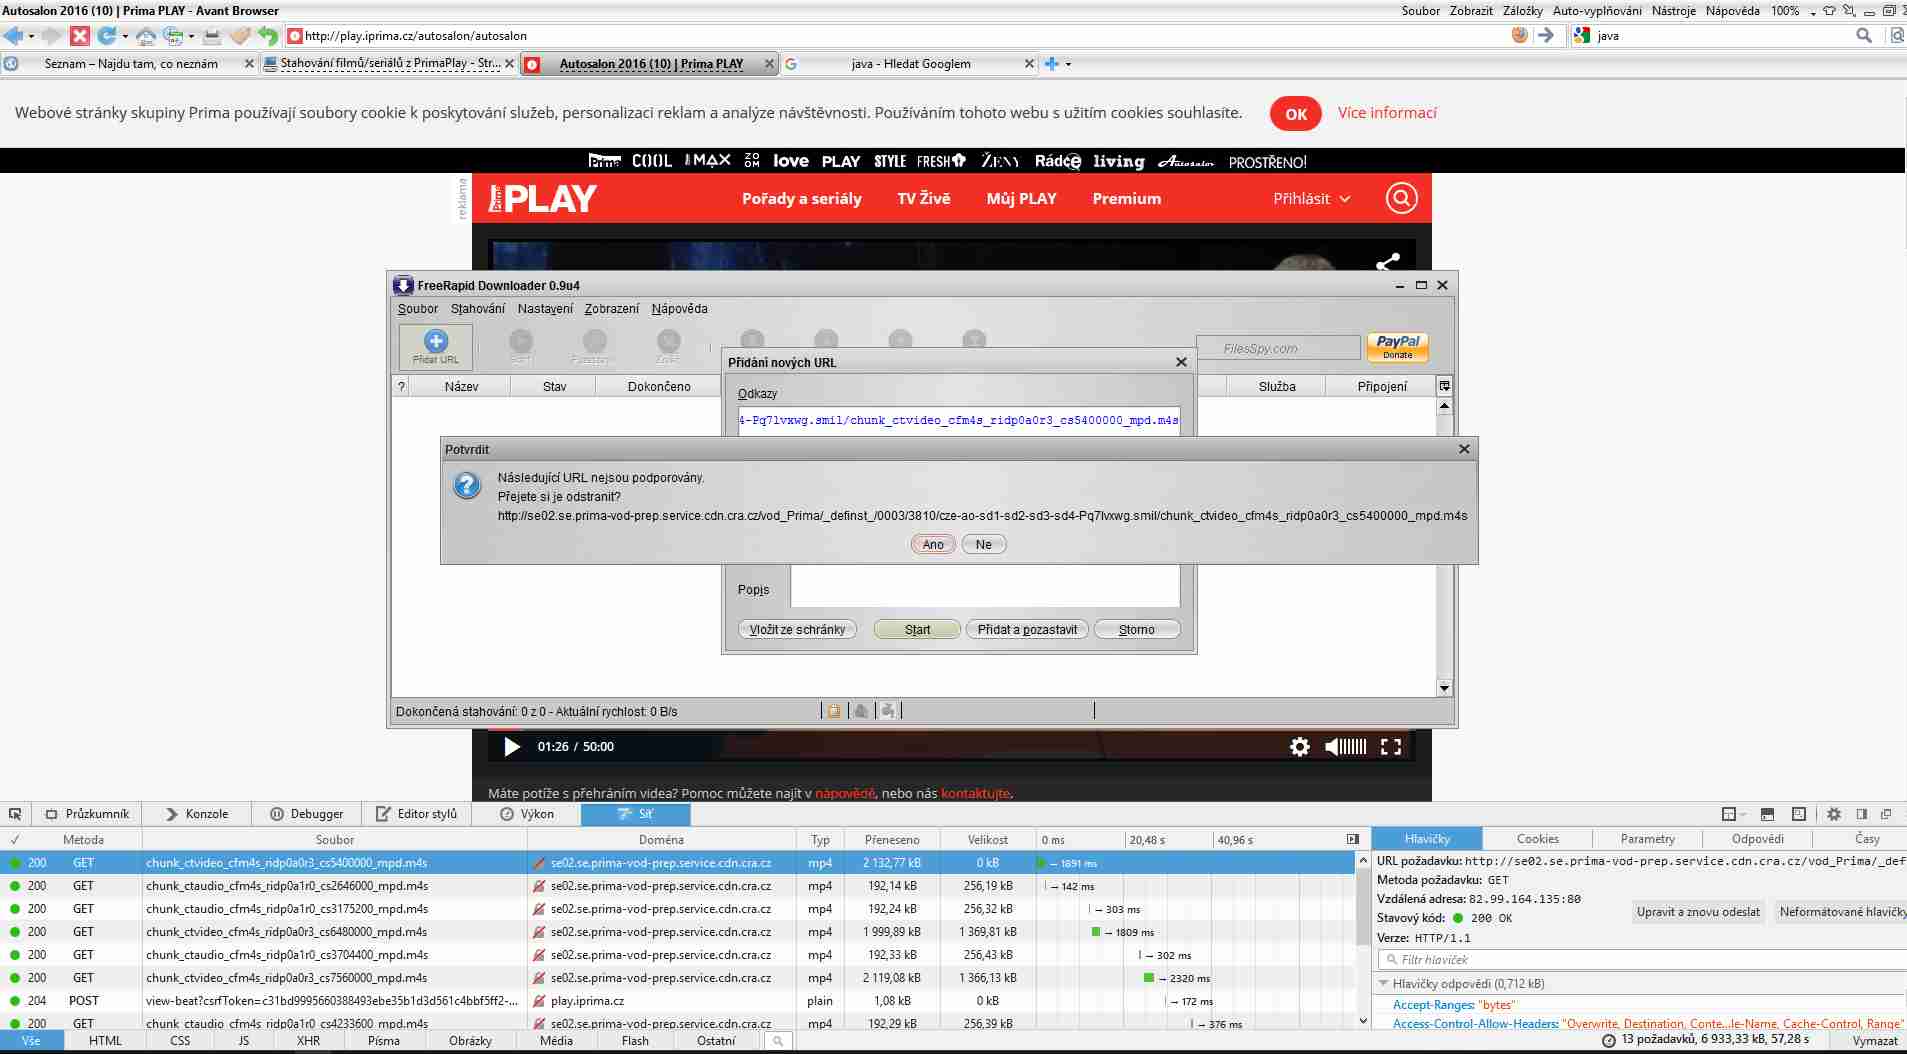Click the Prima PLAY logo
Image resolution: width=1907 pixels, height=1054 pixels.
tap(542, 198)
